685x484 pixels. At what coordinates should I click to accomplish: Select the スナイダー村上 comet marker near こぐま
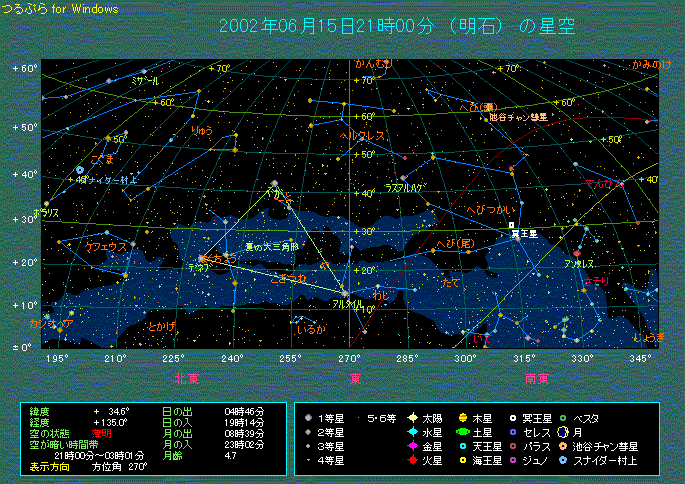(80, 170)
